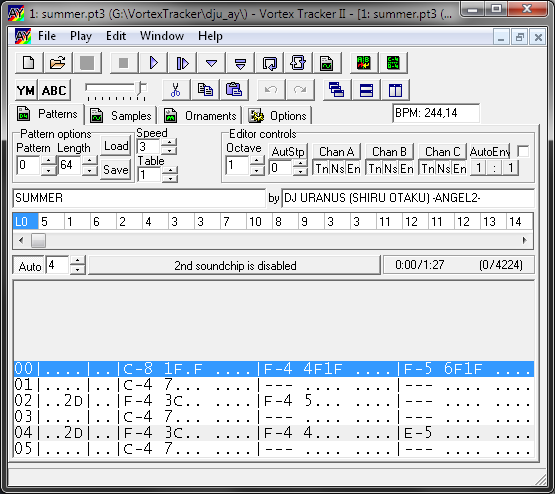Open a file using the folder icon
Image resolution: width=555 pixels, height=494 pixels.
click(x=58, y=63)
